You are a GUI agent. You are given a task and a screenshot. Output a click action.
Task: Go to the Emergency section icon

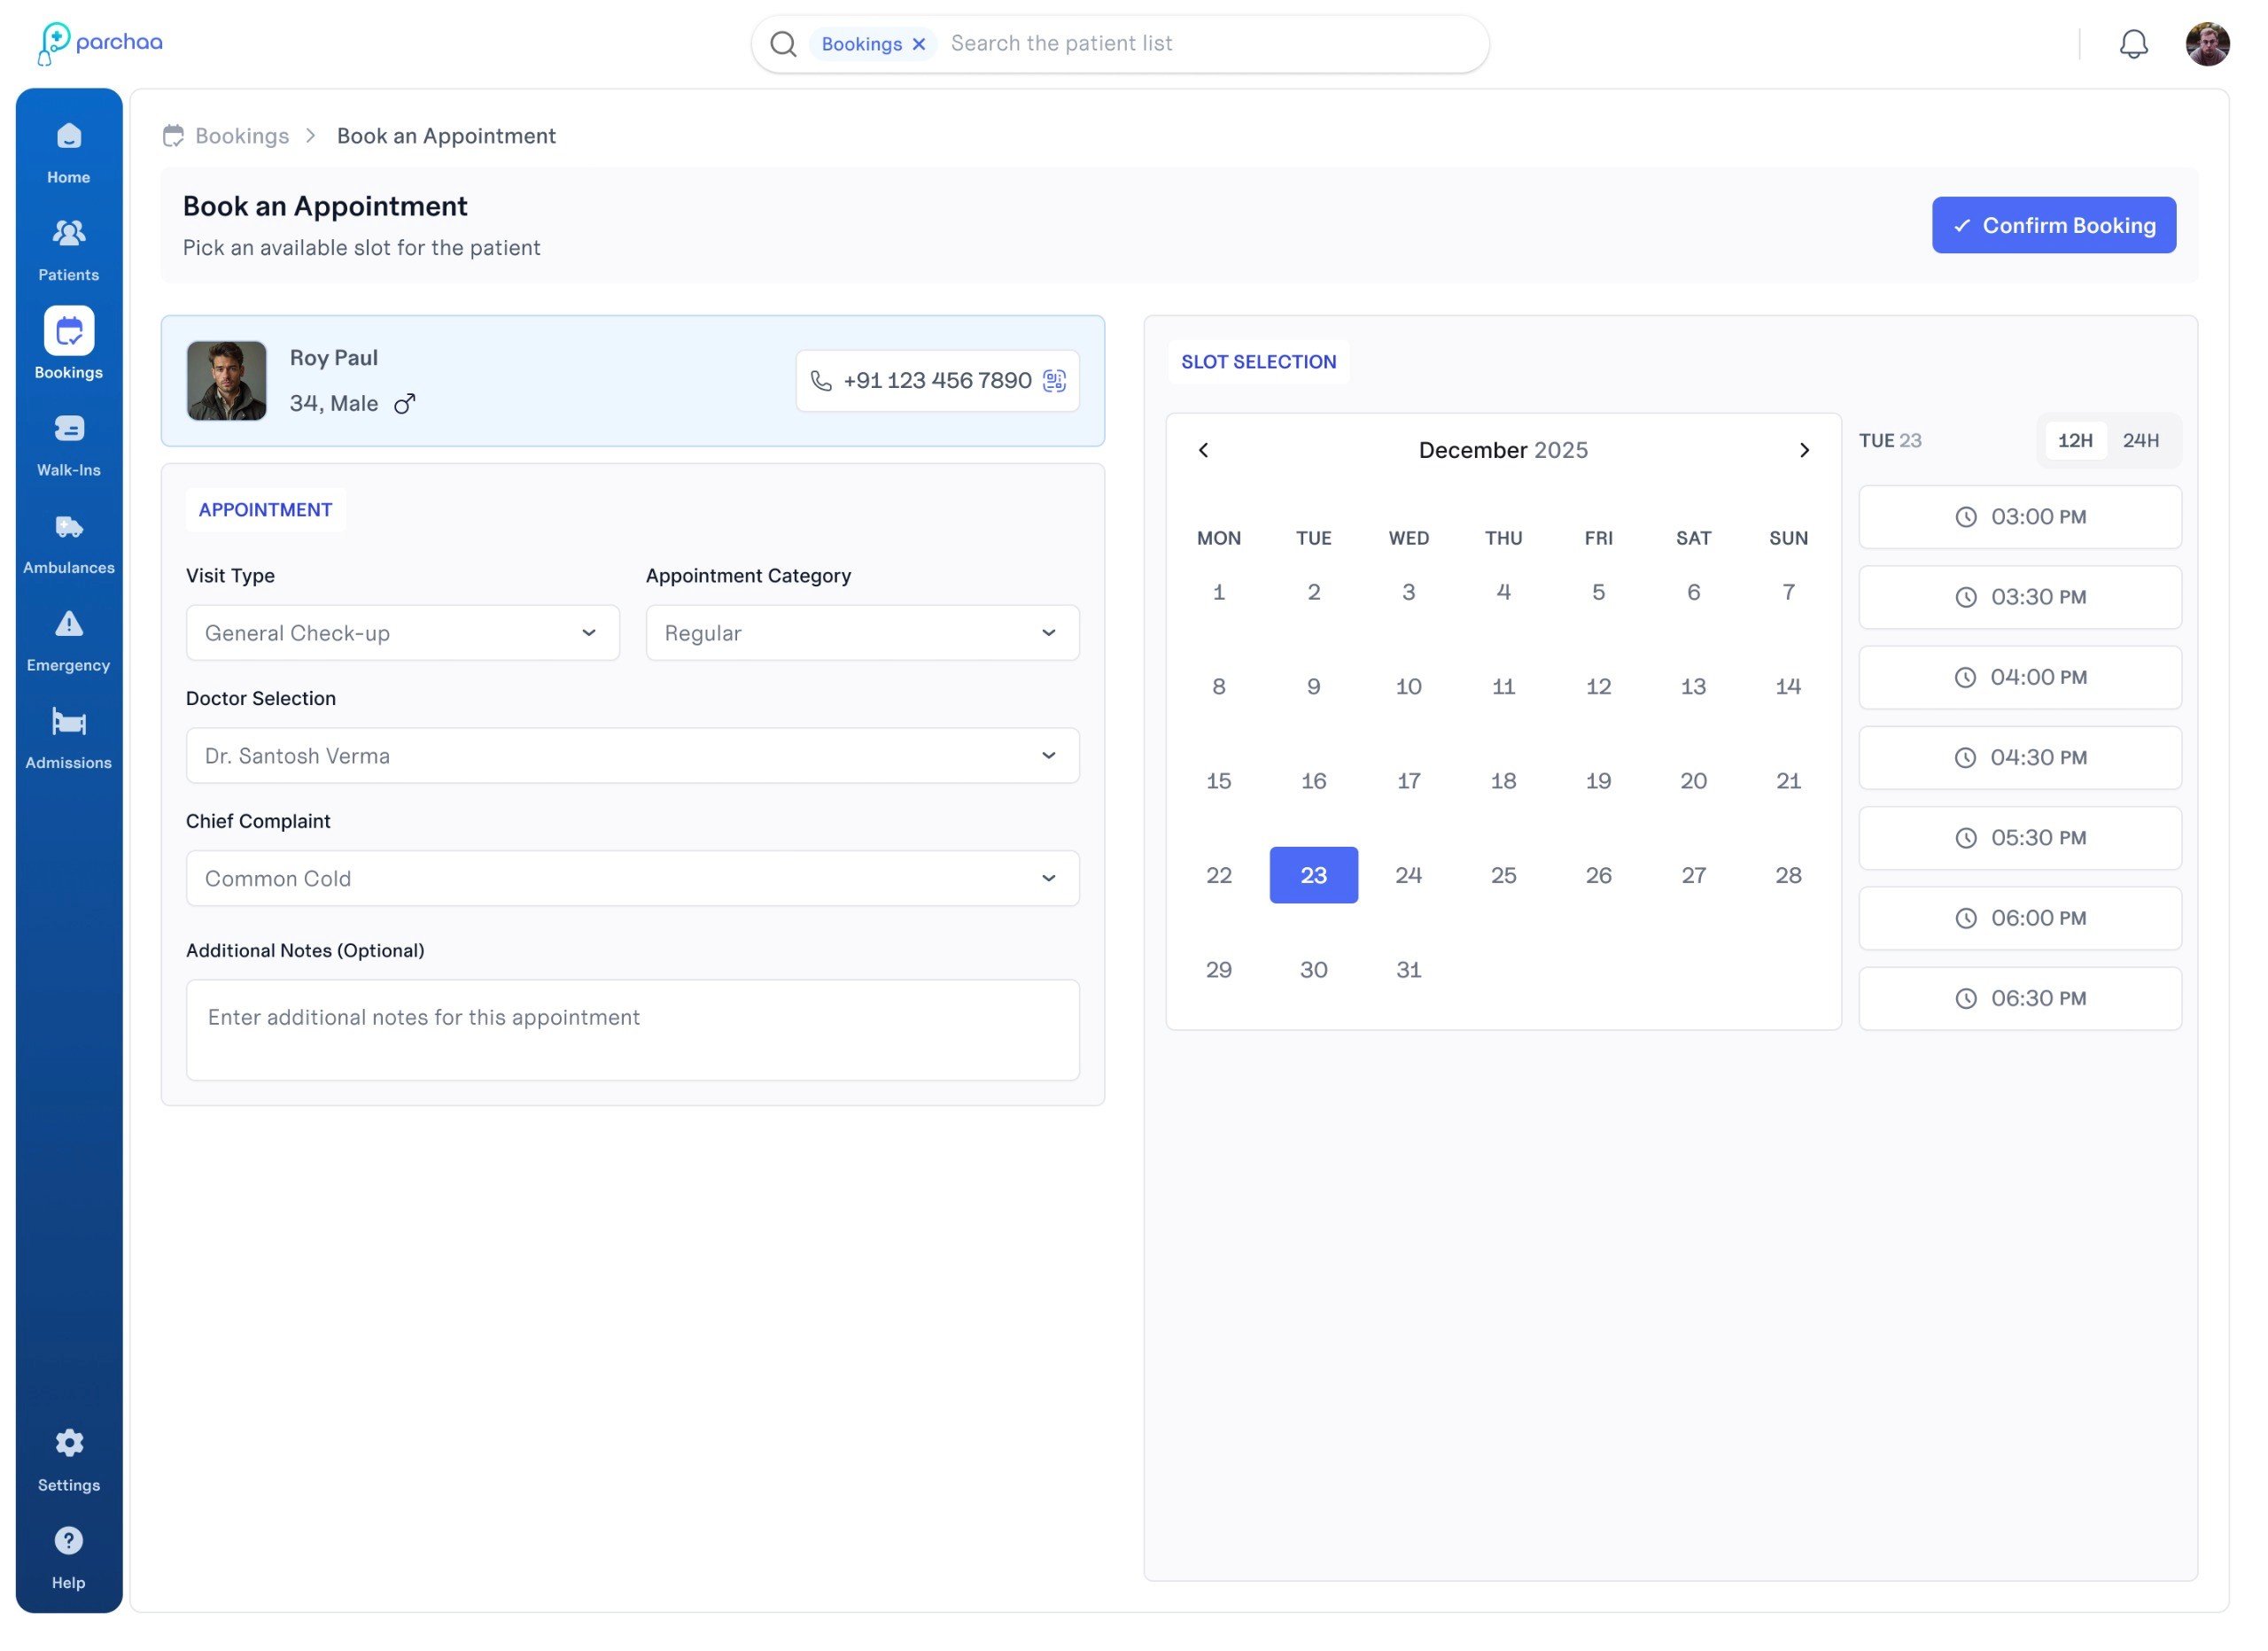coord(69,626)
